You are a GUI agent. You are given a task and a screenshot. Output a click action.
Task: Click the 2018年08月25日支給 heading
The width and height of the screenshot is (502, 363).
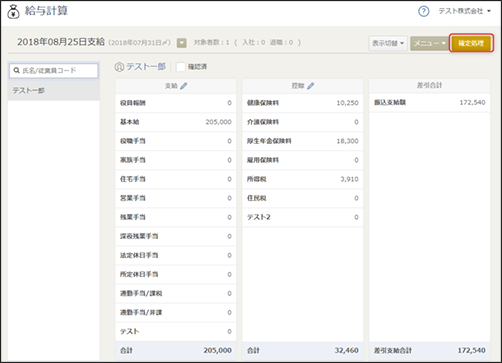tap(61, 42)
